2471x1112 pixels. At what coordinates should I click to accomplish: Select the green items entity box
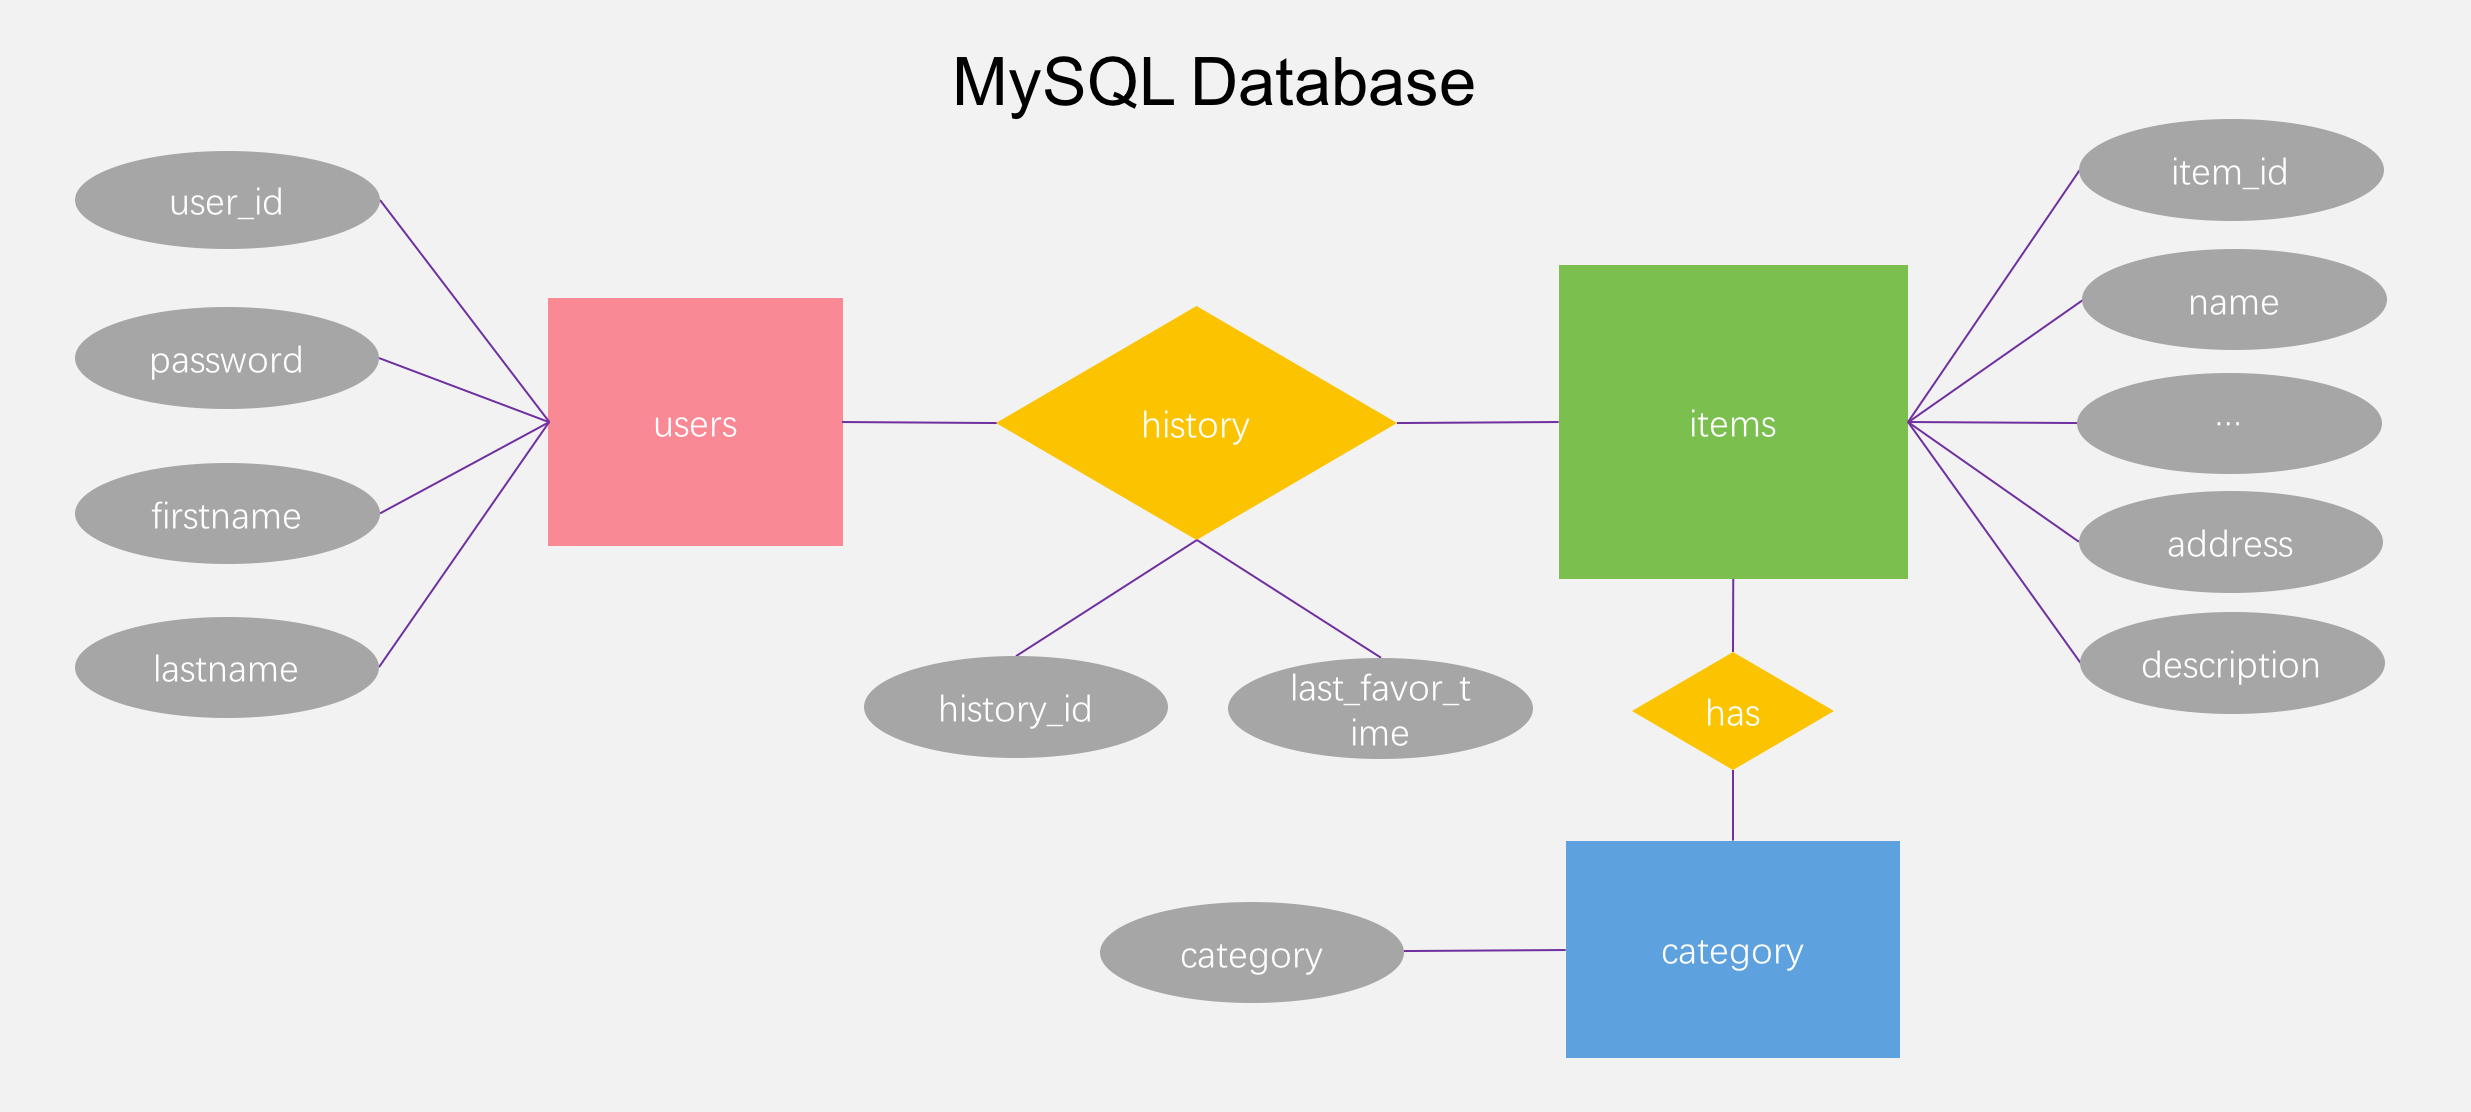[x=1732, y=422]
